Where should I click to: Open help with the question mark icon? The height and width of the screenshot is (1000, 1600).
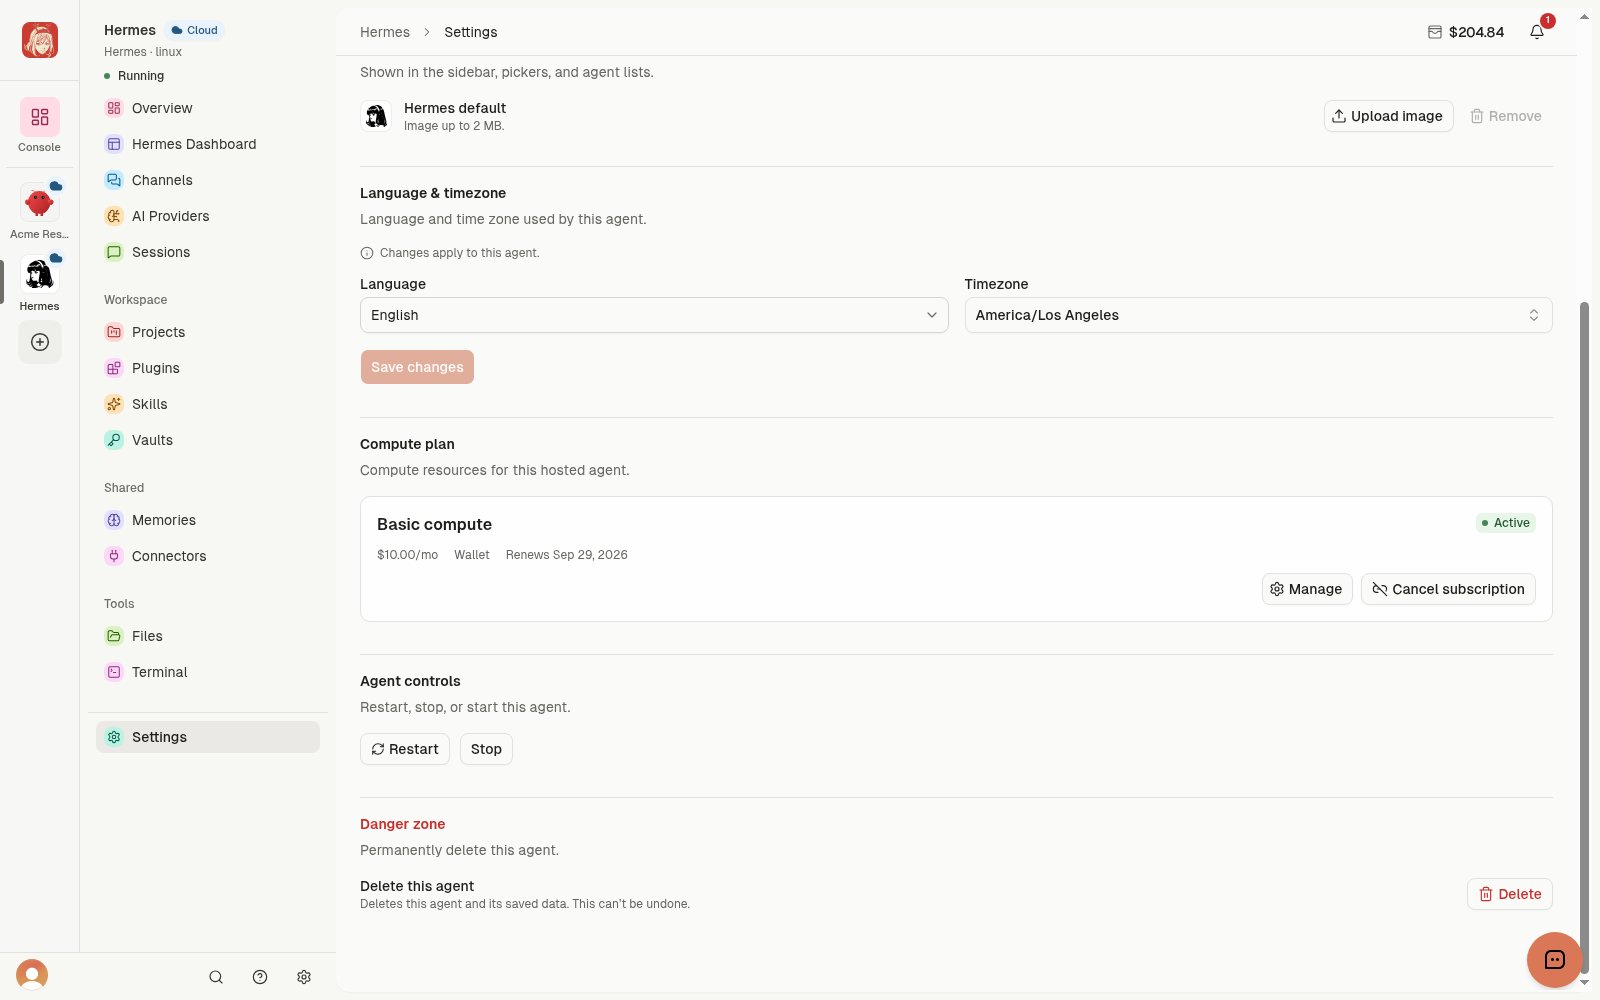tap(260, 977)
